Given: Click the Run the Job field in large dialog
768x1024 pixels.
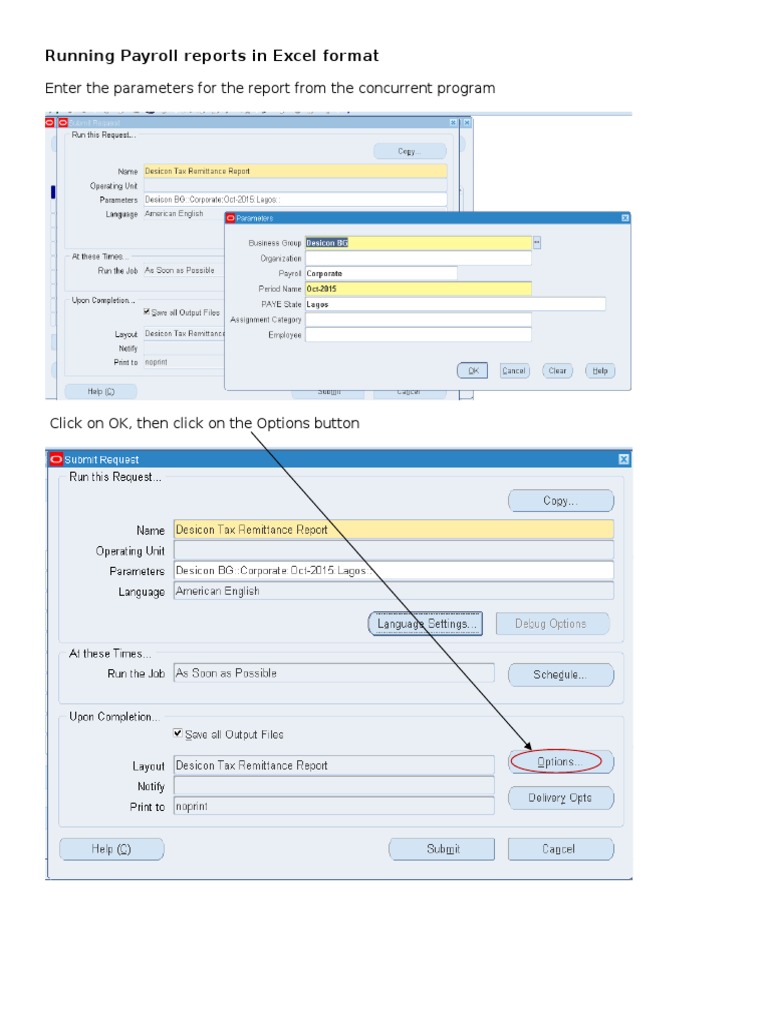Looking at the screenshot, I should point(334,673).
